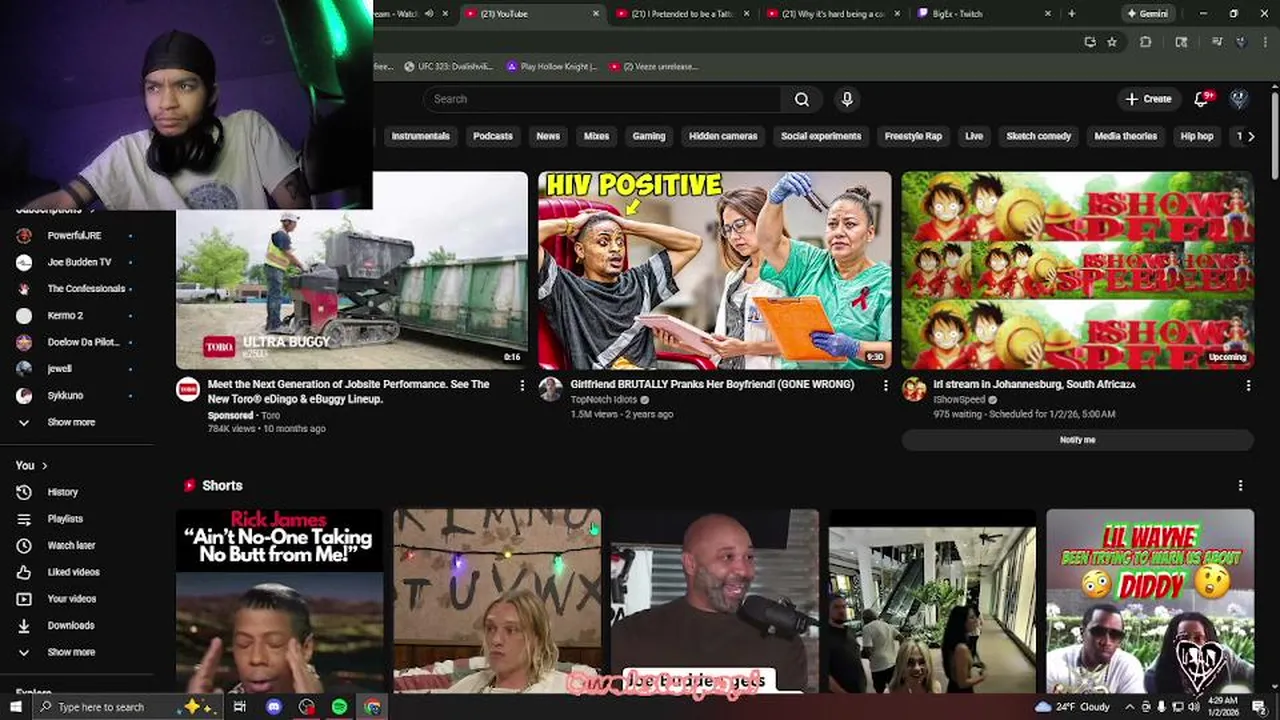Expand Show more under subscriptions
This screenshot has height=720, width=1280.
pos(70,422)
